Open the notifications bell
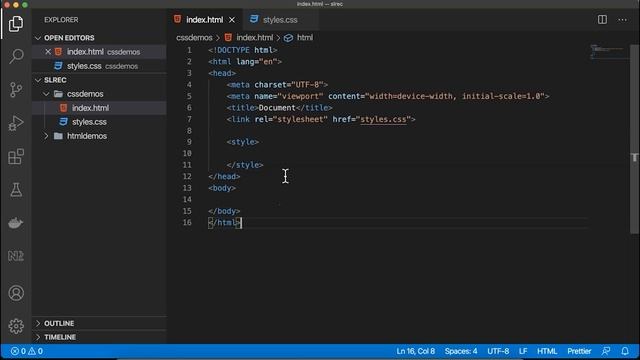This screenshot has width=640, height=360. 625,351
